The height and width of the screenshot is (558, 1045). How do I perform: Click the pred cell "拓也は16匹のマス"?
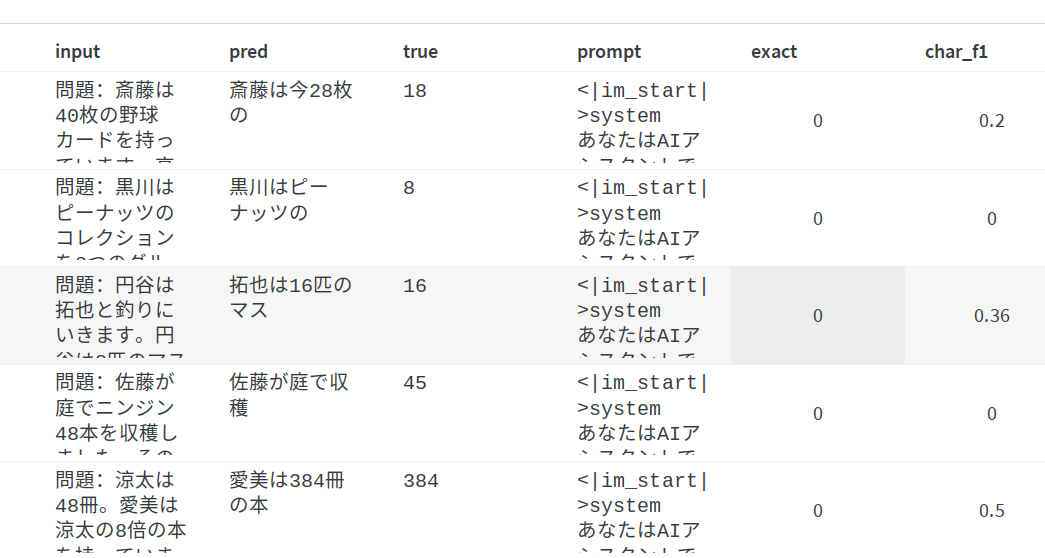point(290,298)
